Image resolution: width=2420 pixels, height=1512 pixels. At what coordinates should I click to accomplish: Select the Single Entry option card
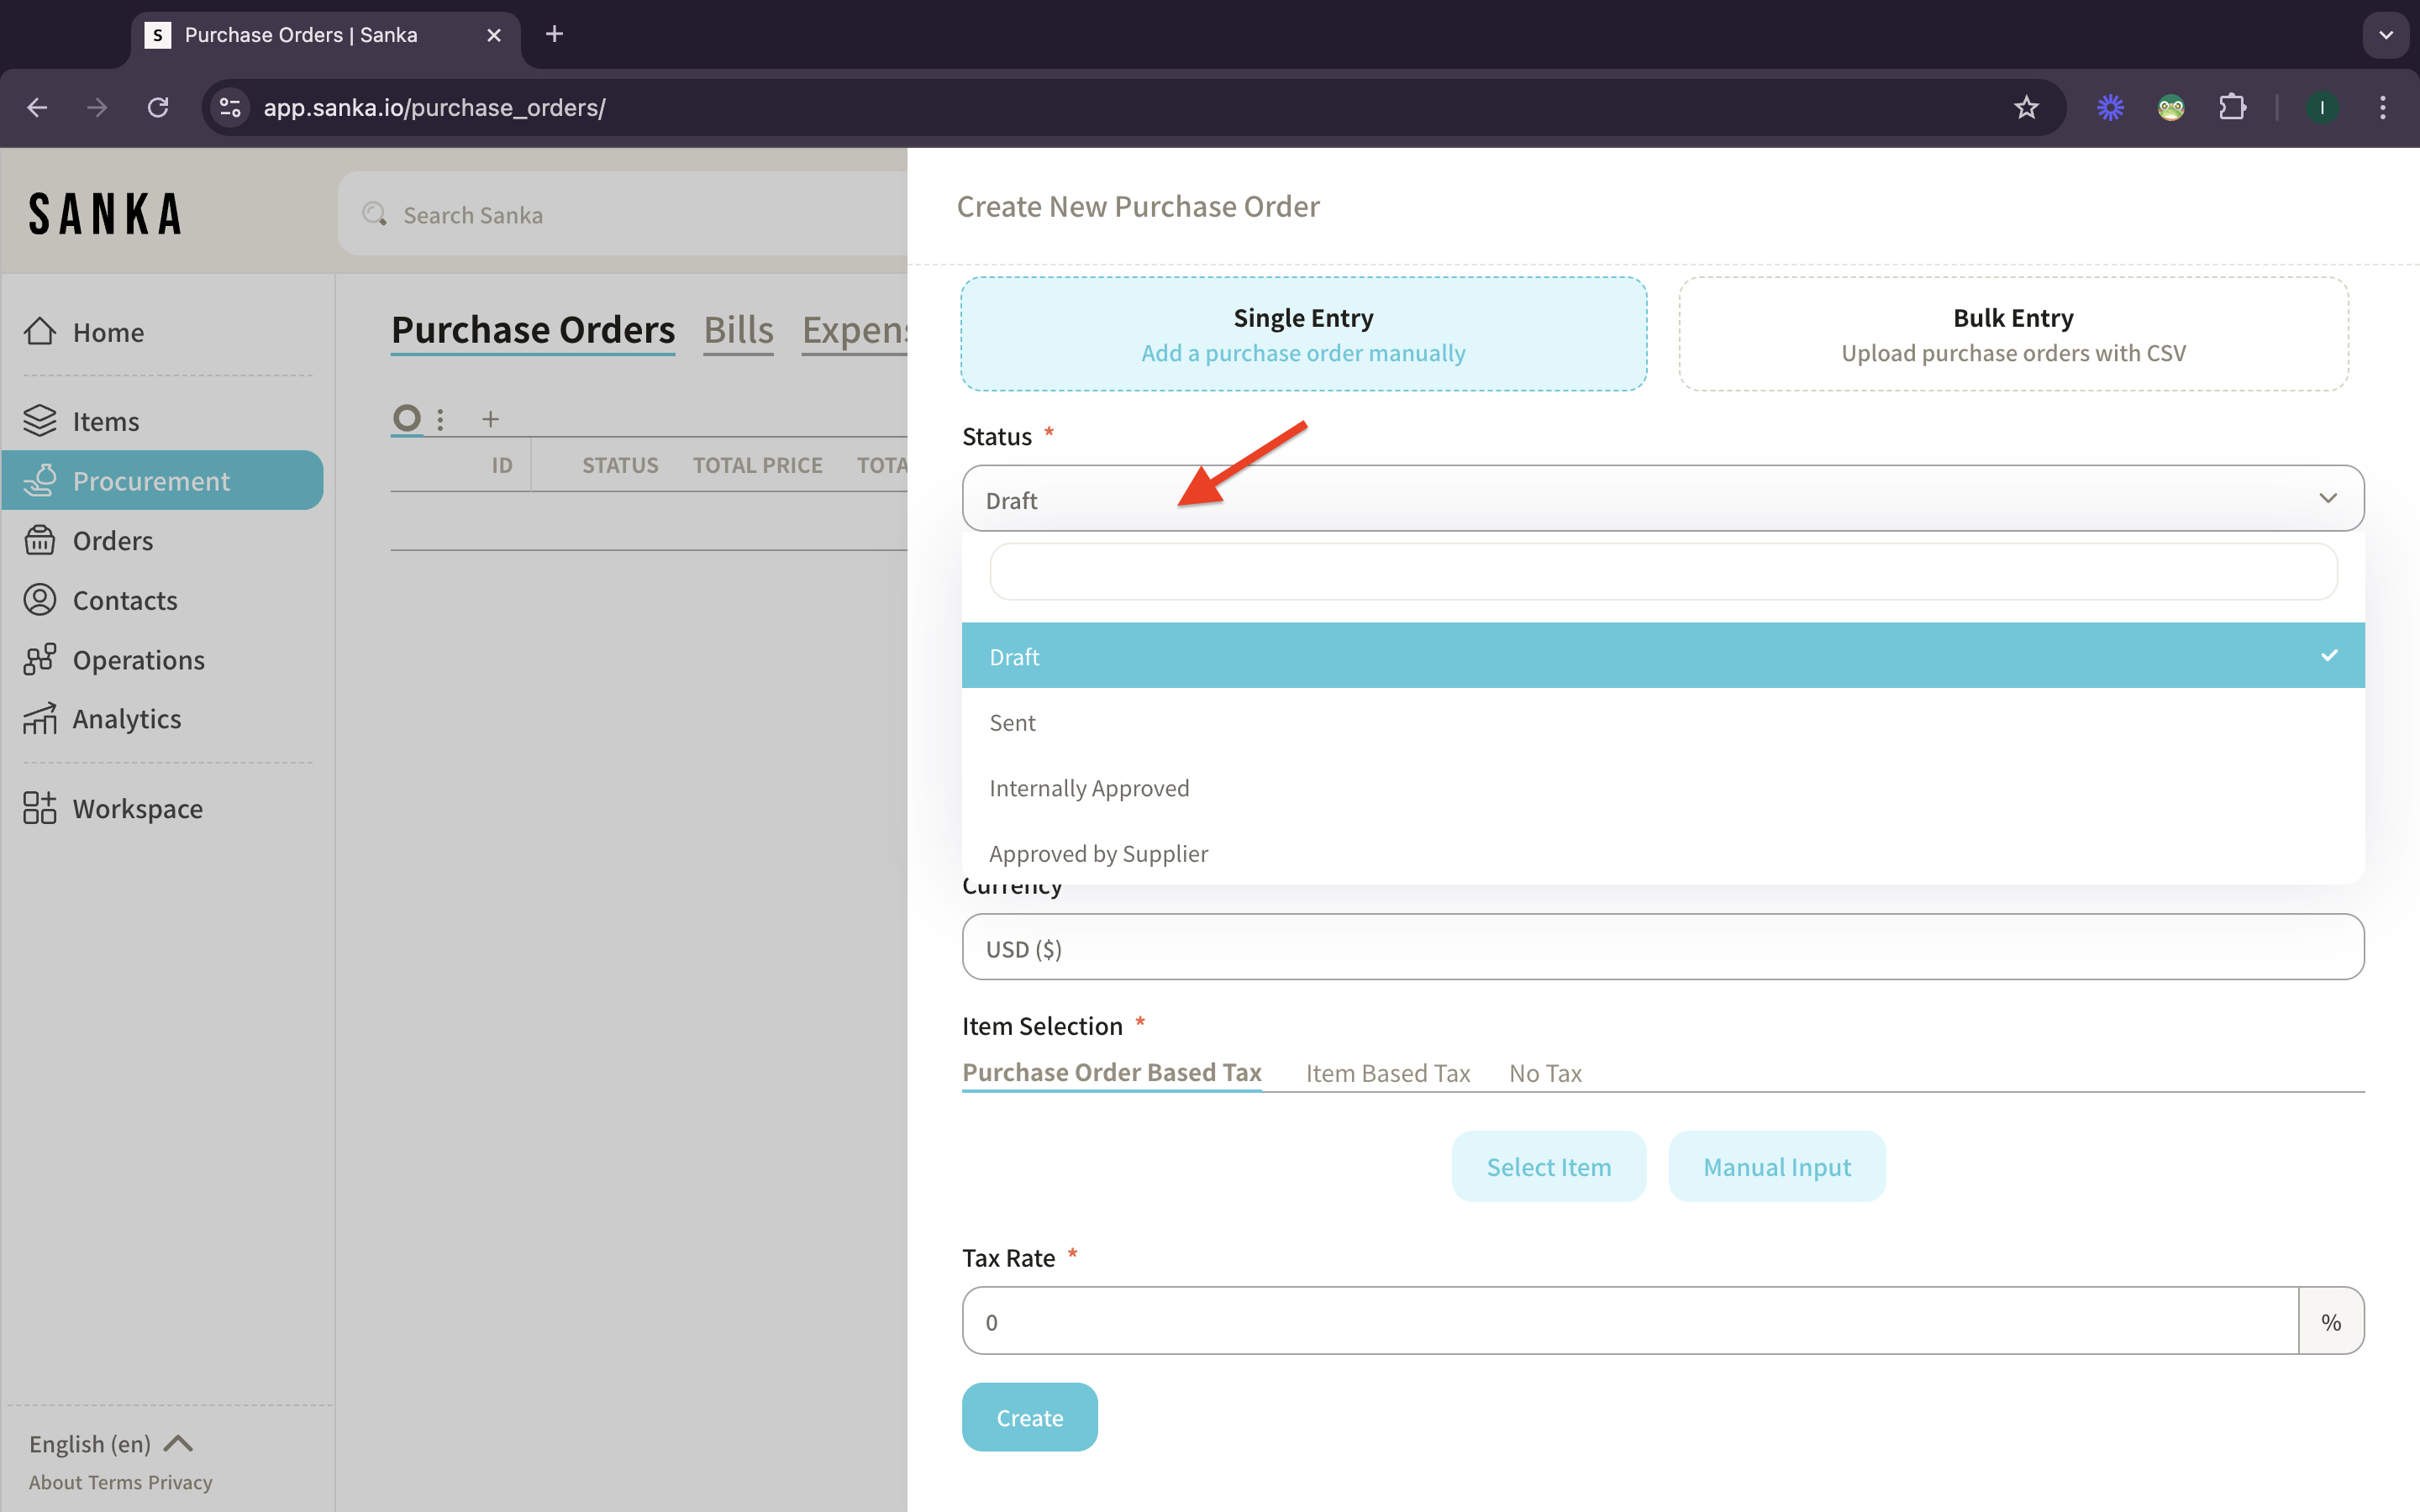click(x=1303, y=334)
